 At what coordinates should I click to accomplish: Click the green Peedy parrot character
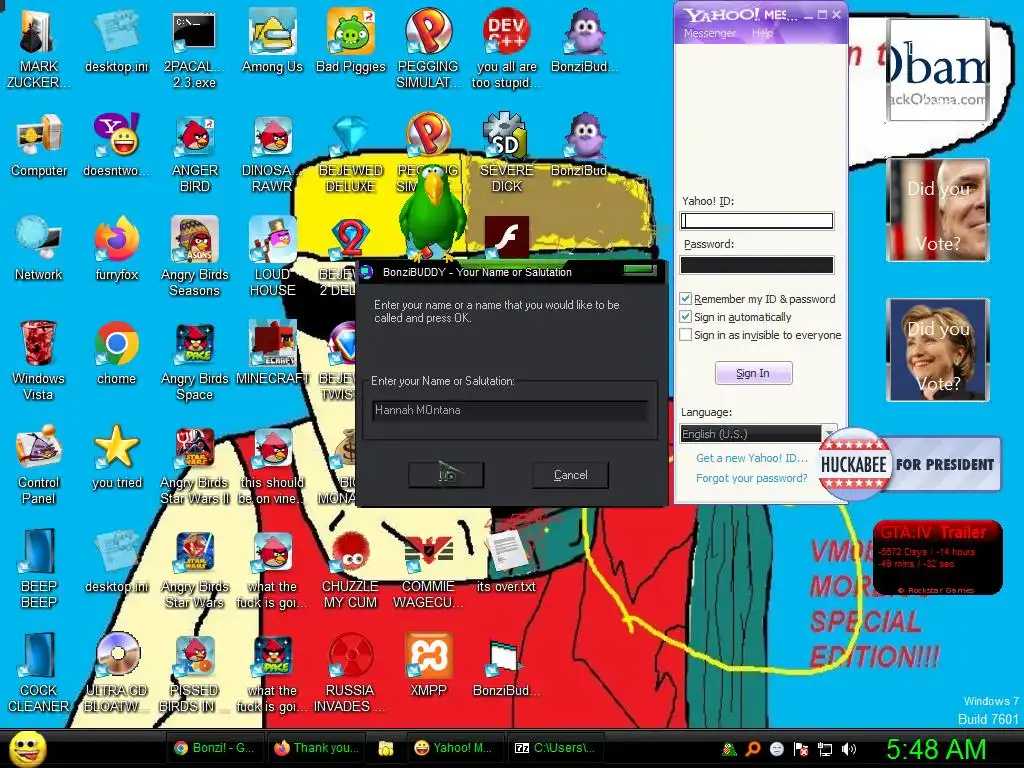(433, 212)
